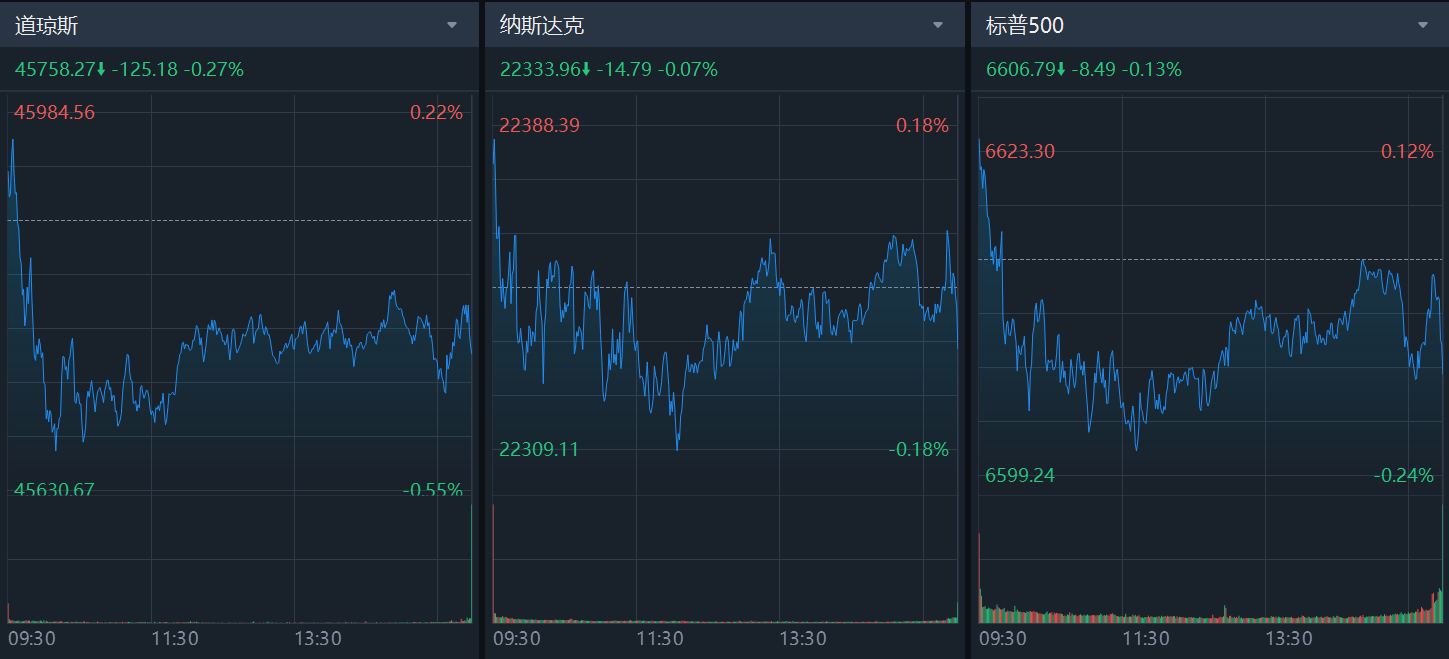The image size is (1449, 659).
Task: Click the 0.12% upper axis label
Action: 1408,152
